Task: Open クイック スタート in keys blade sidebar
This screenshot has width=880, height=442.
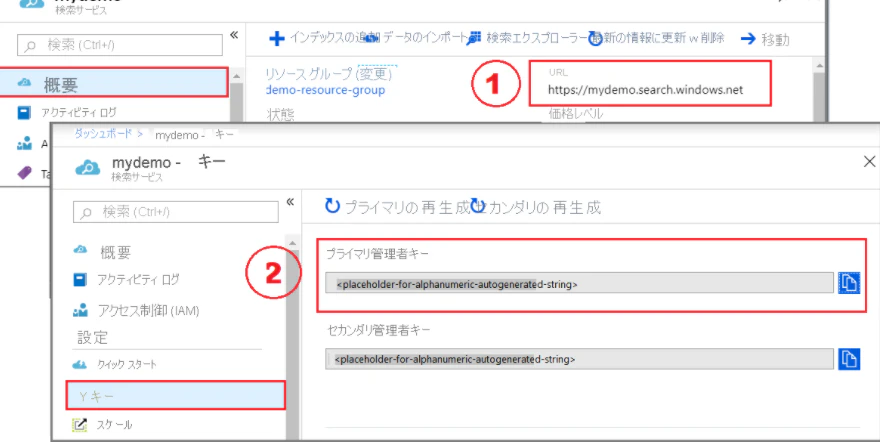Action: [127, 365]
